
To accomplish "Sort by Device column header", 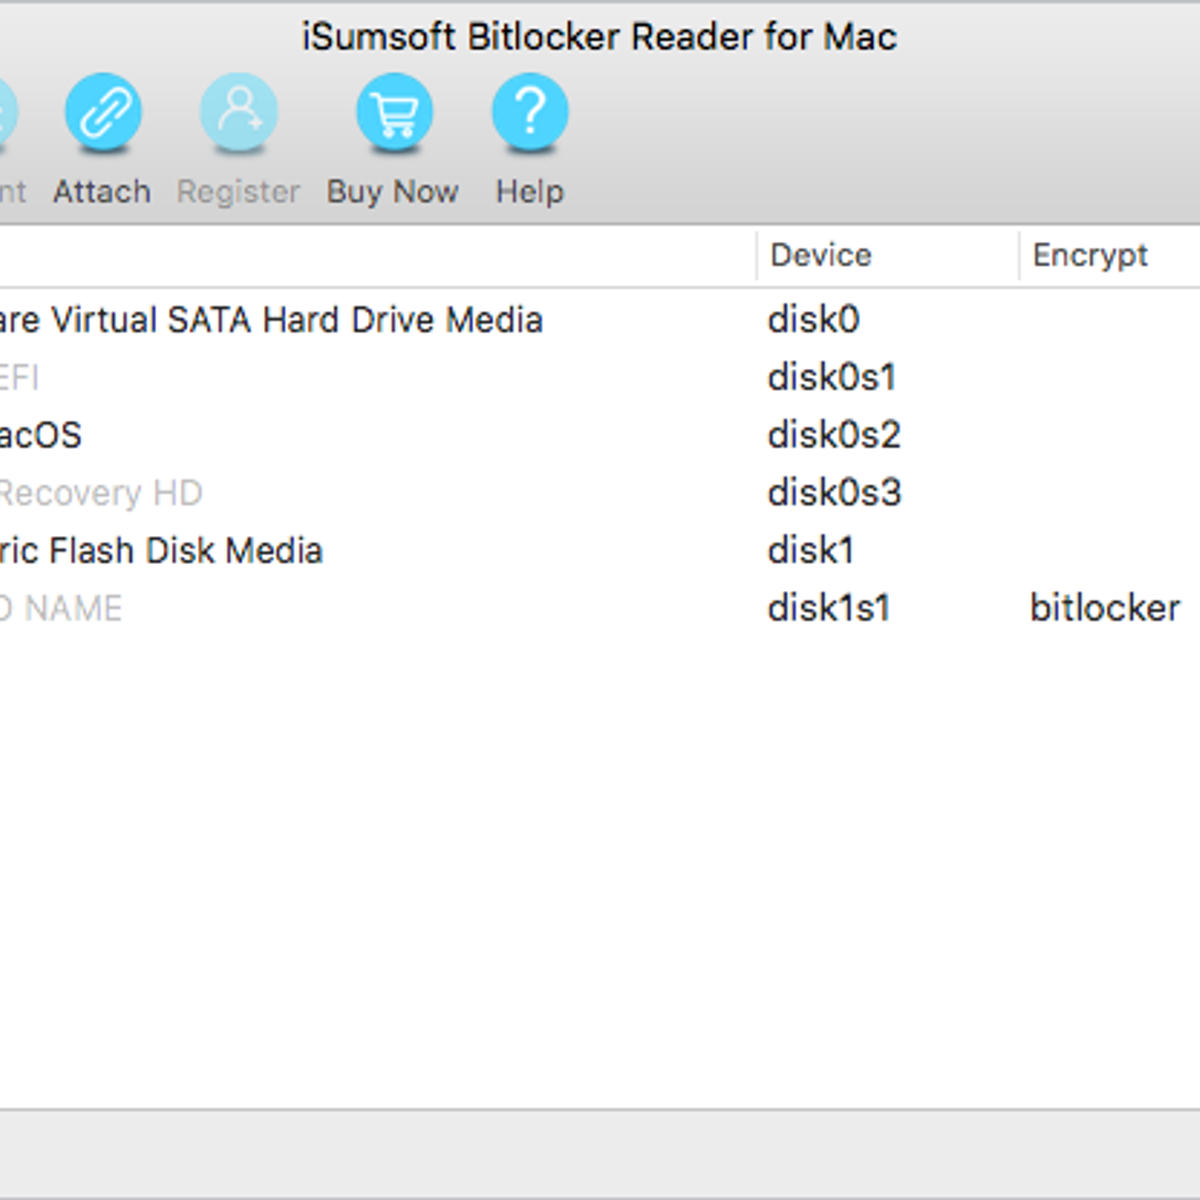I will pyautogui.click(x=821, y=255).
